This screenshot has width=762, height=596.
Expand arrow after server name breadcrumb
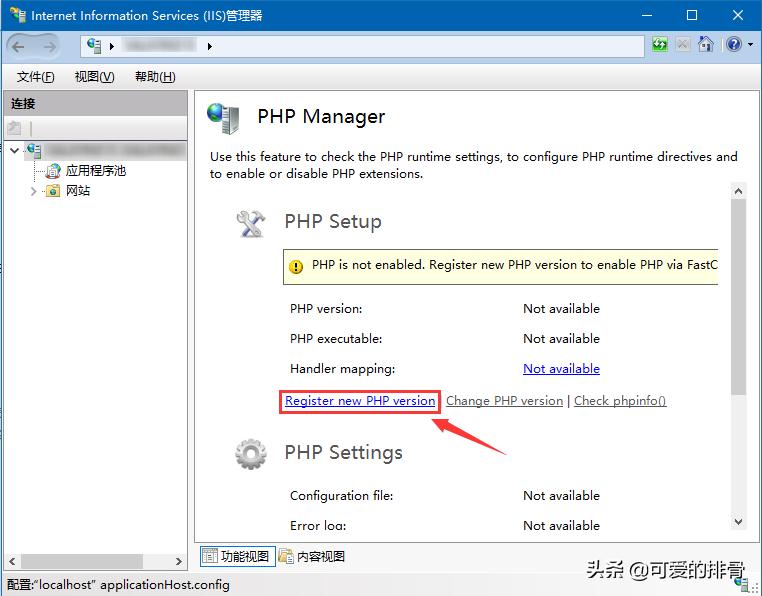click(x=209, y=47)
